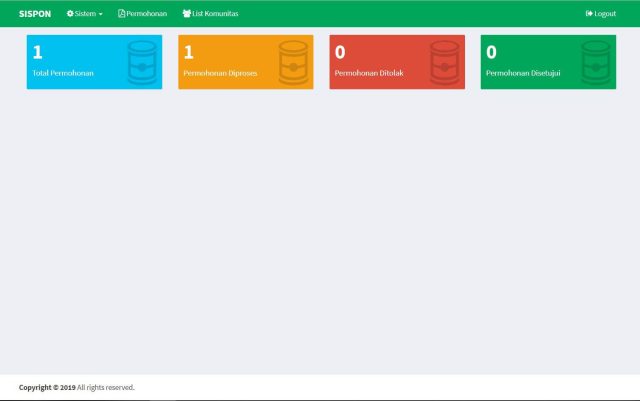Image resolution: width=640 pixels, height=401 pixels.
Task: Open the Permohonan menu item
Action: pyautogui.click(x=146, y=14)
